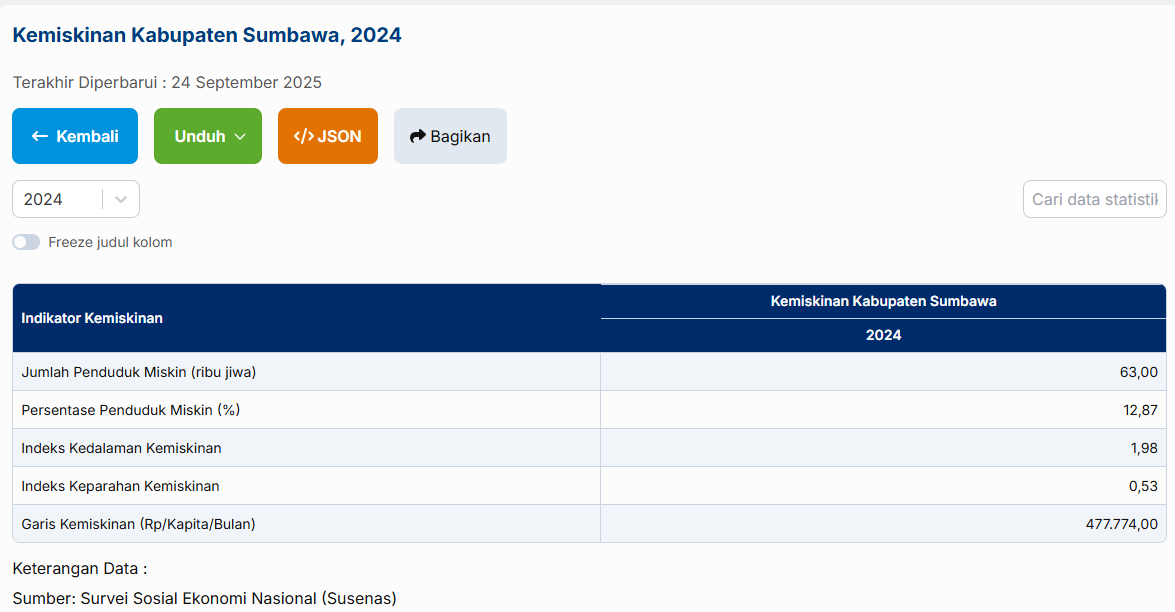Click the share arrow icon on Bagikan
This screenshot has width=1175, height=612.
pyautogui.click(x=418, y=136)
